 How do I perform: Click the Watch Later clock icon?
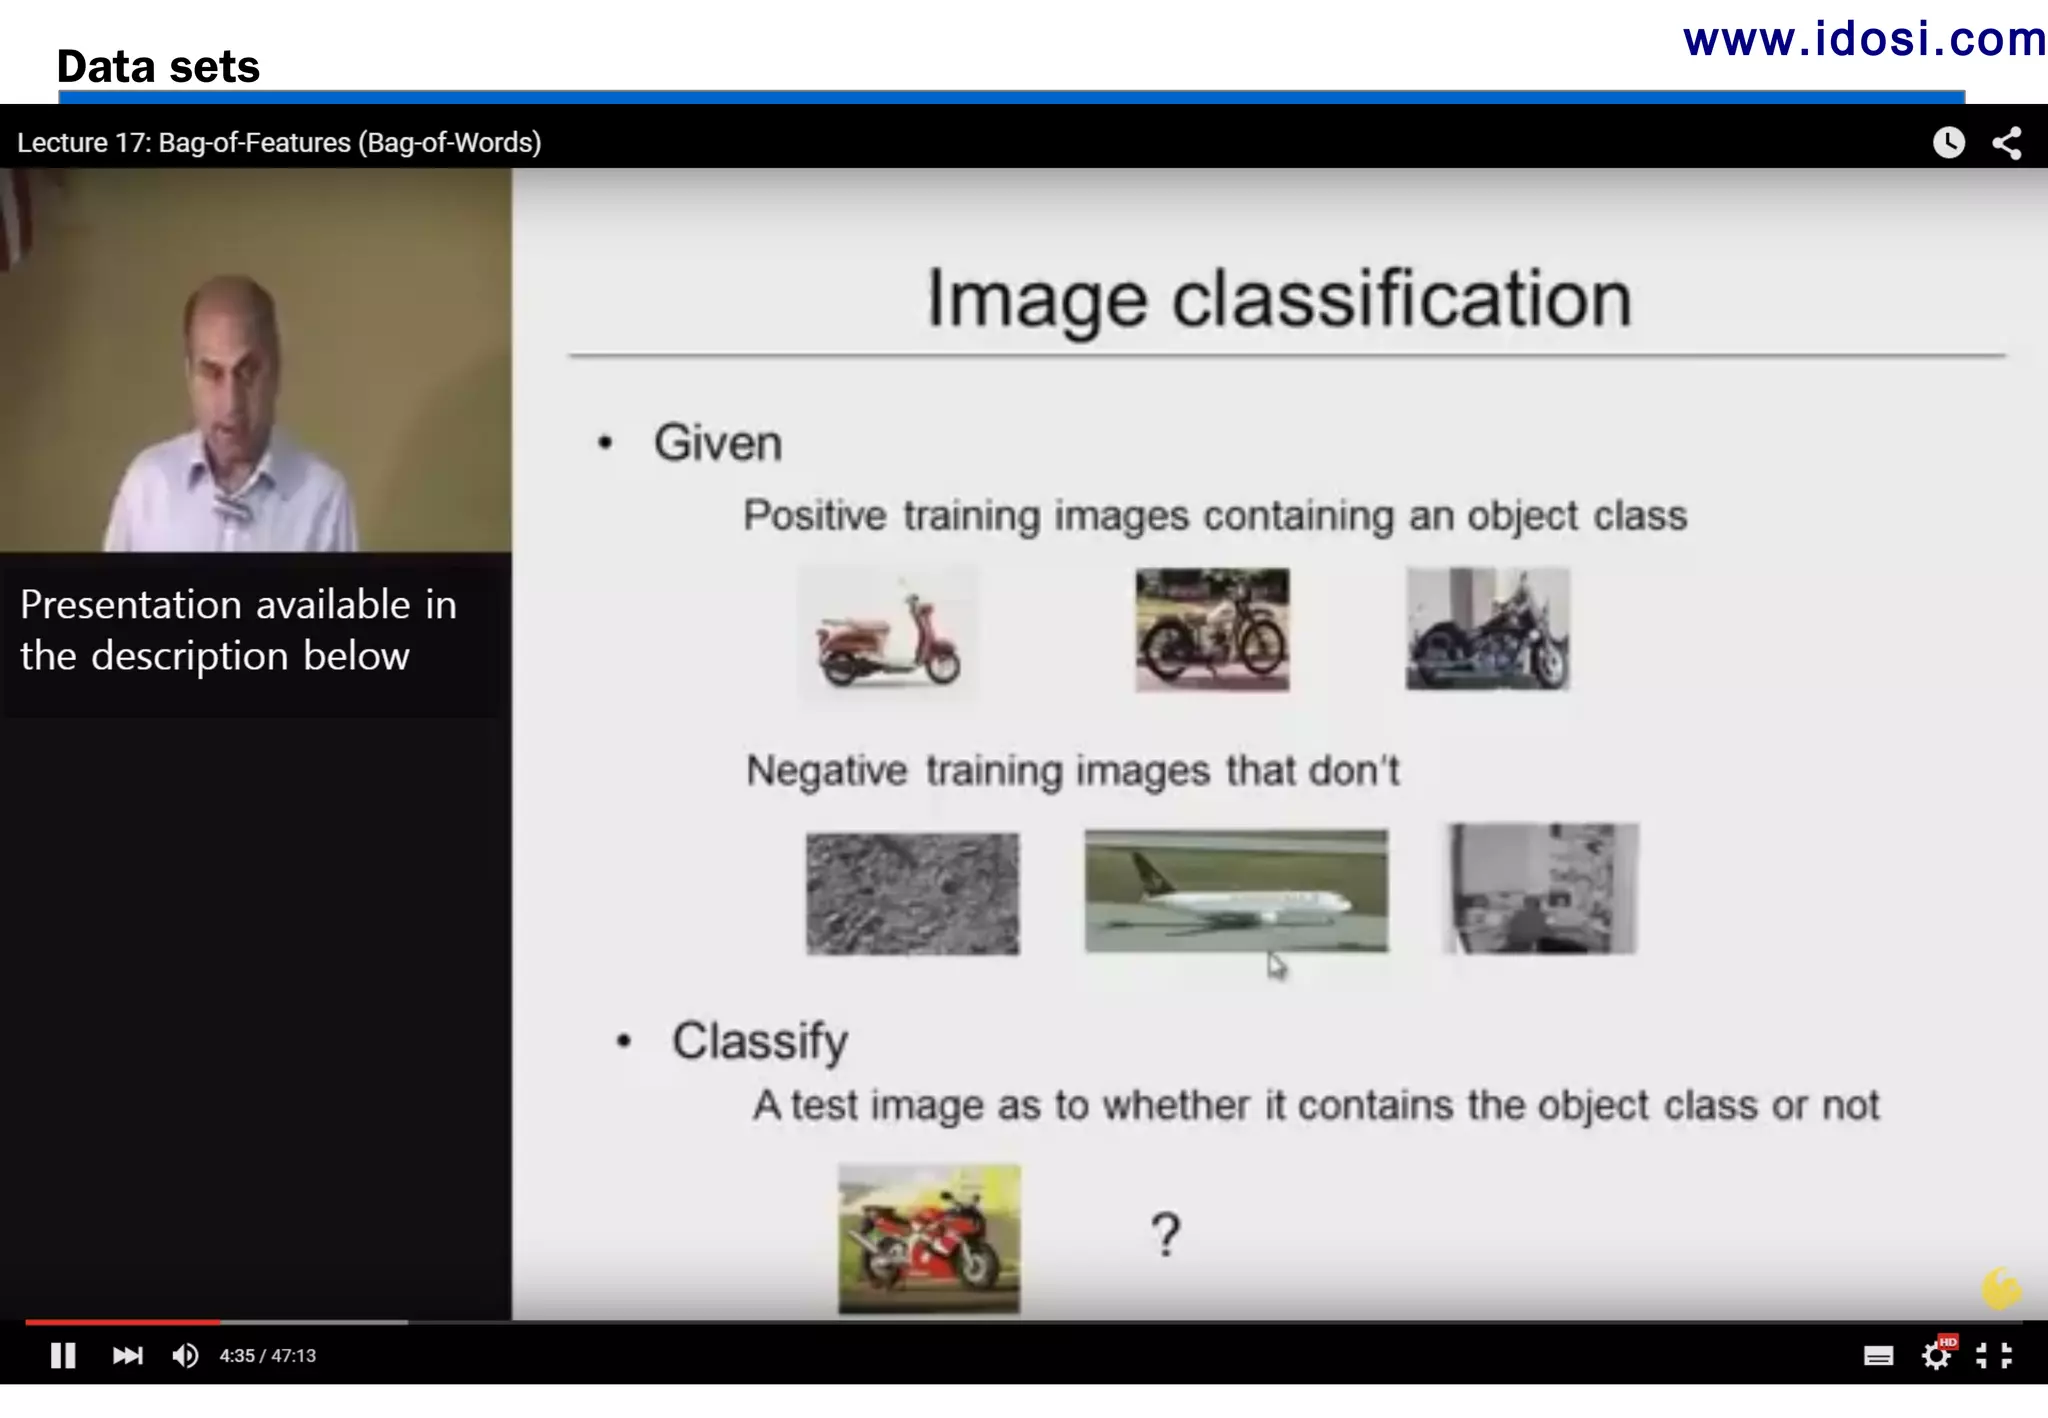1948,142
